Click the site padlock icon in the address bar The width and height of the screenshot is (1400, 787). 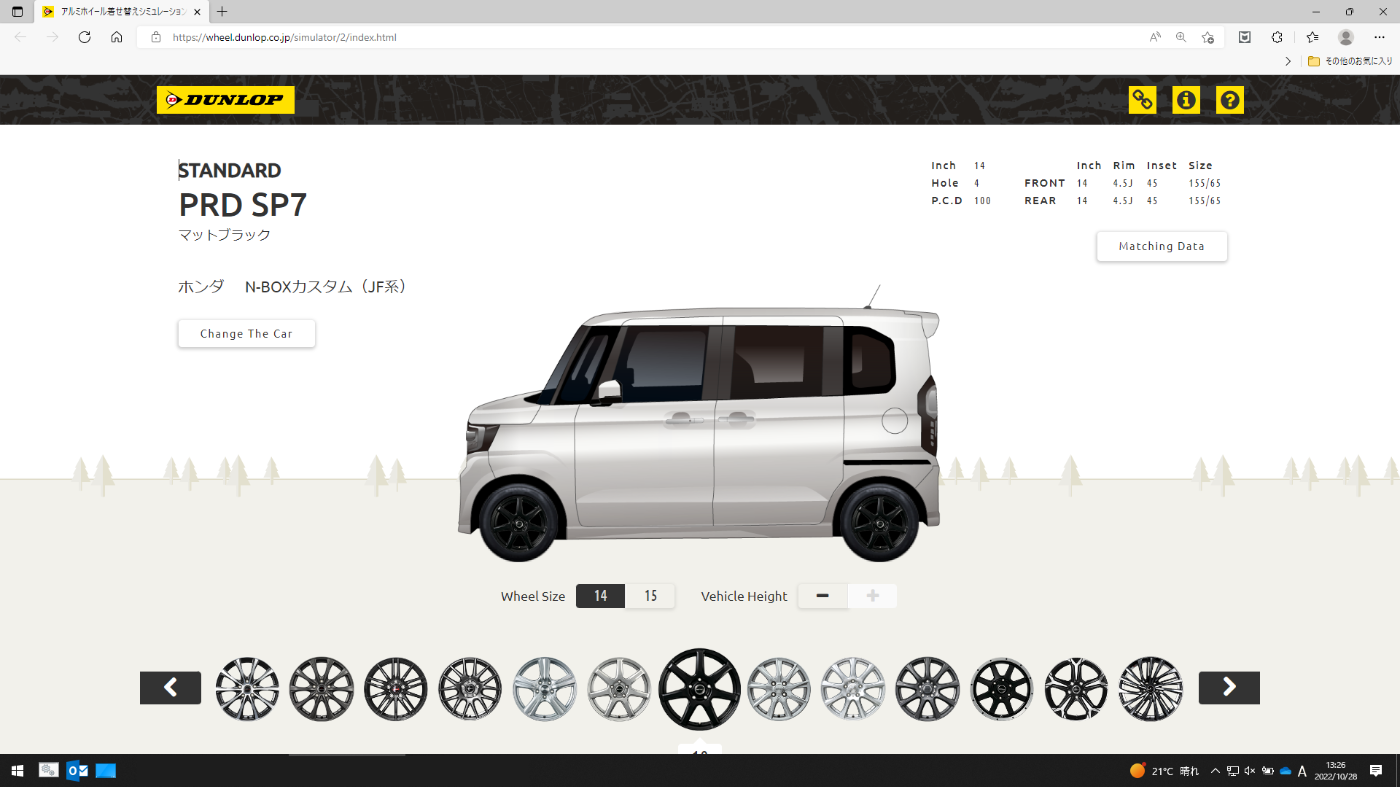click(156, 37)
